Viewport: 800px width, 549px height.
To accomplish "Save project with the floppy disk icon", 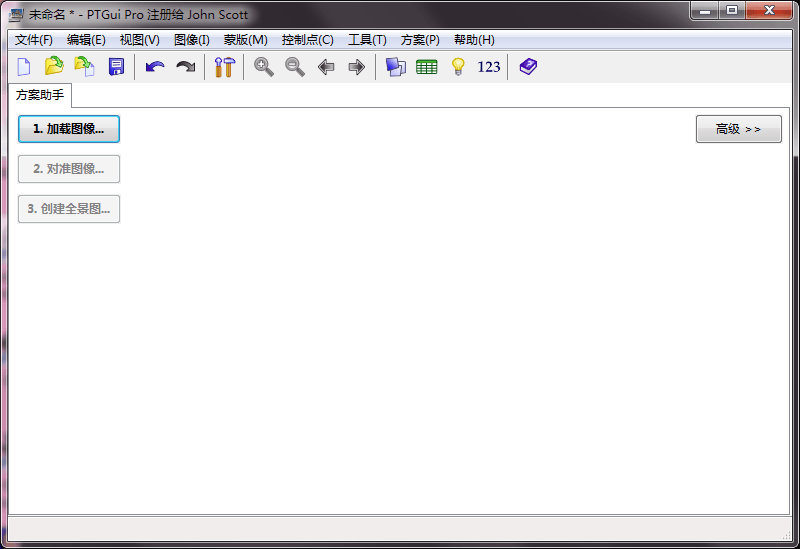I will click(x=116, y=67).
